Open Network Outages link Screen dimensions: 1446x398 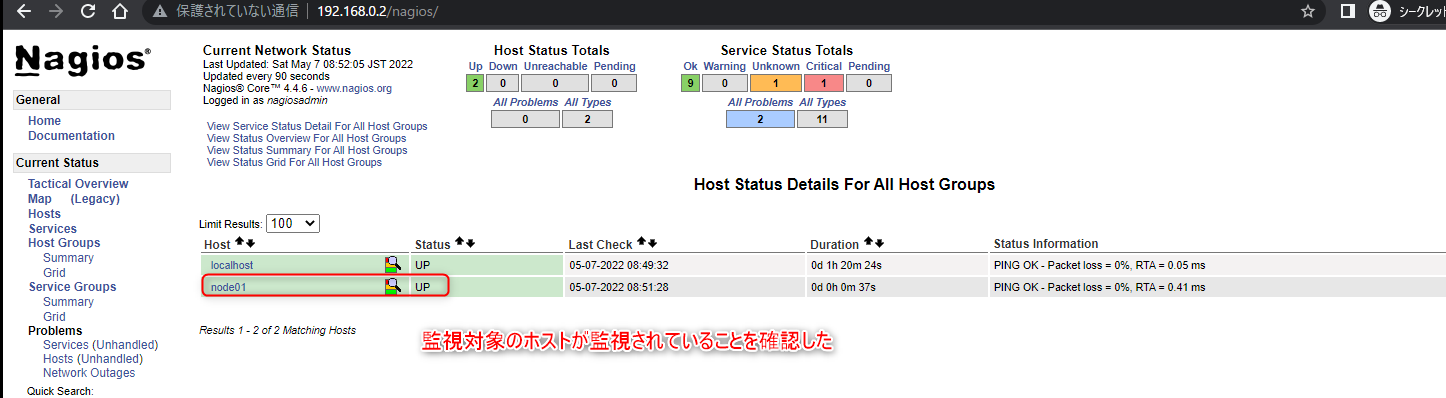89,373
